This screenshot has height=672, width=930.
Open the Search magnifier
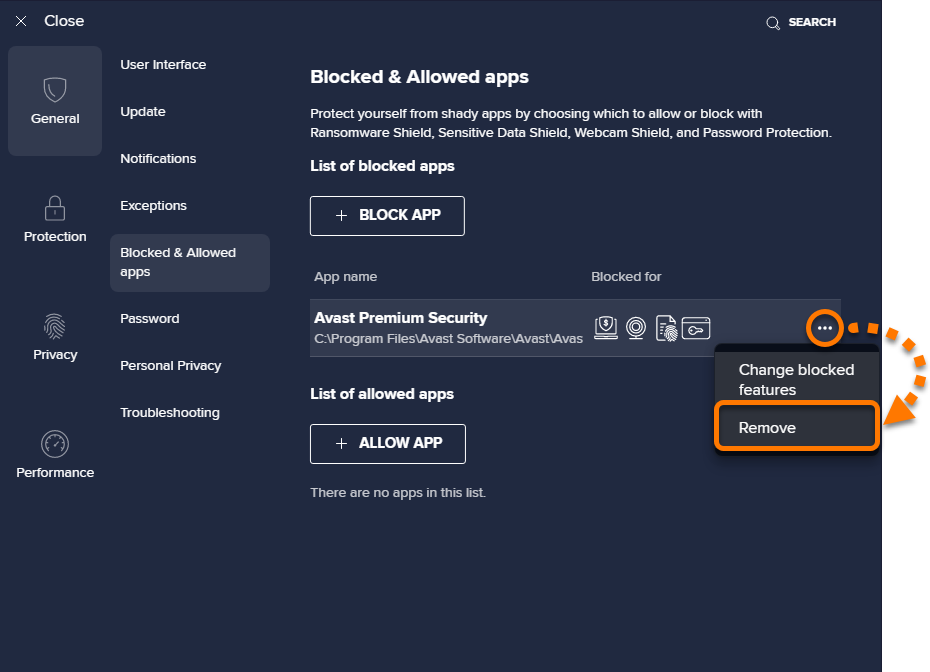coord(772,22)
